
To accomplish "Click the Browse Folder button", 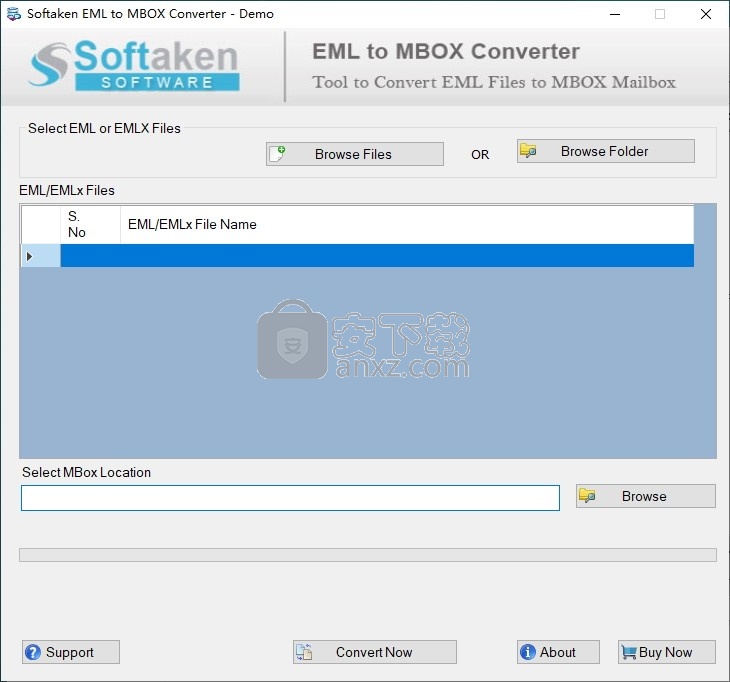I will point(606,151).
